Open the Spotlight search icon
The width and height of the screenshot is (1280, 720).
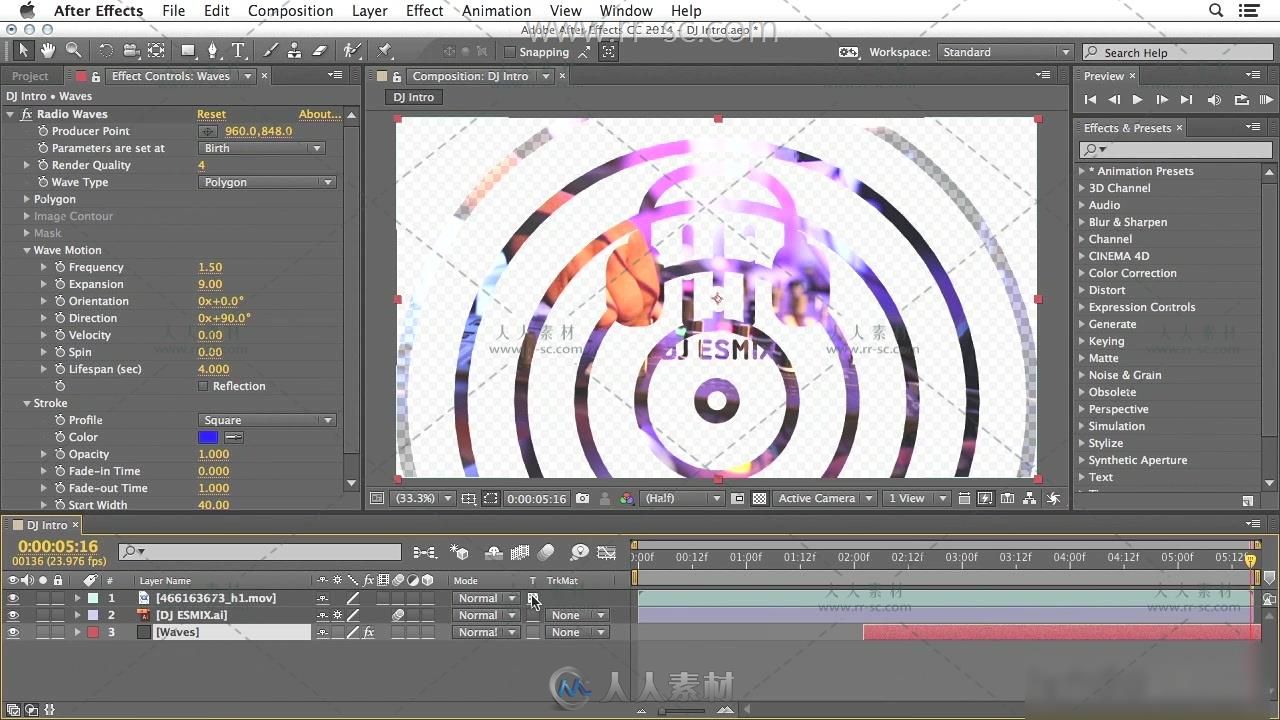tap(1216, 10)
